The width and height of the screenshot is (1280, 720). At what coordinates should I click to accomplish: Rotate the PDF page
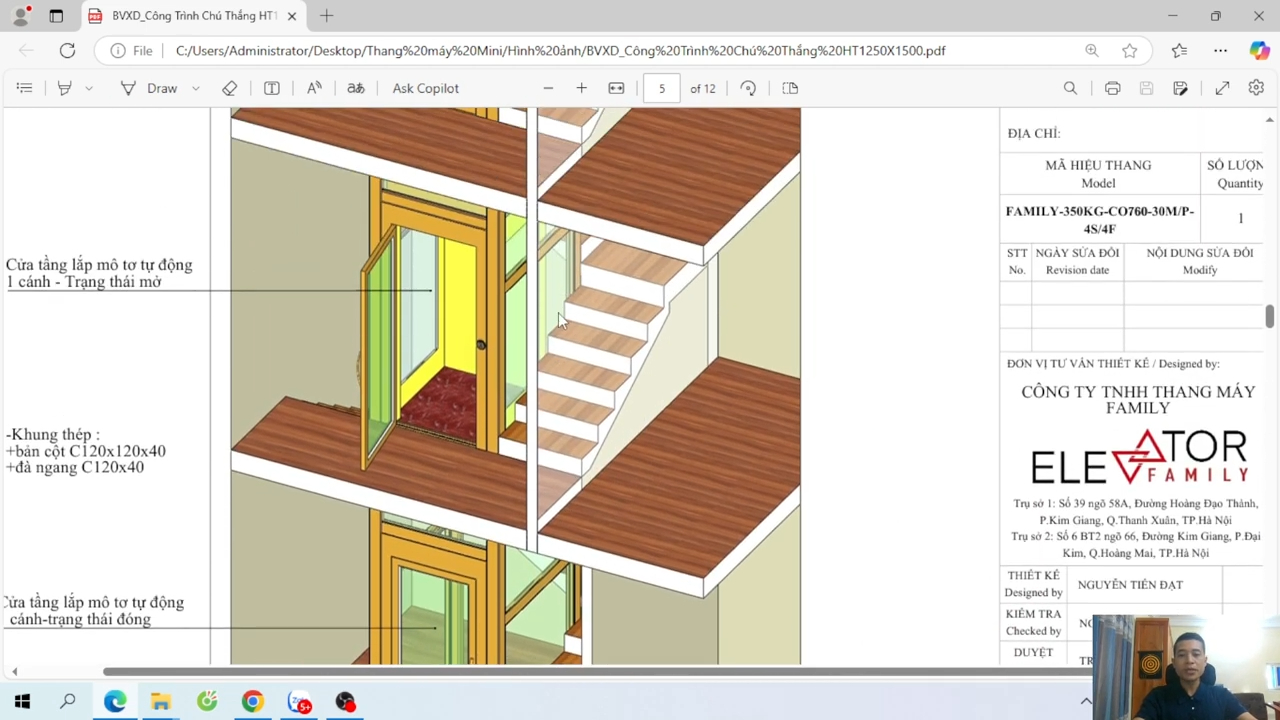(748, 88)
